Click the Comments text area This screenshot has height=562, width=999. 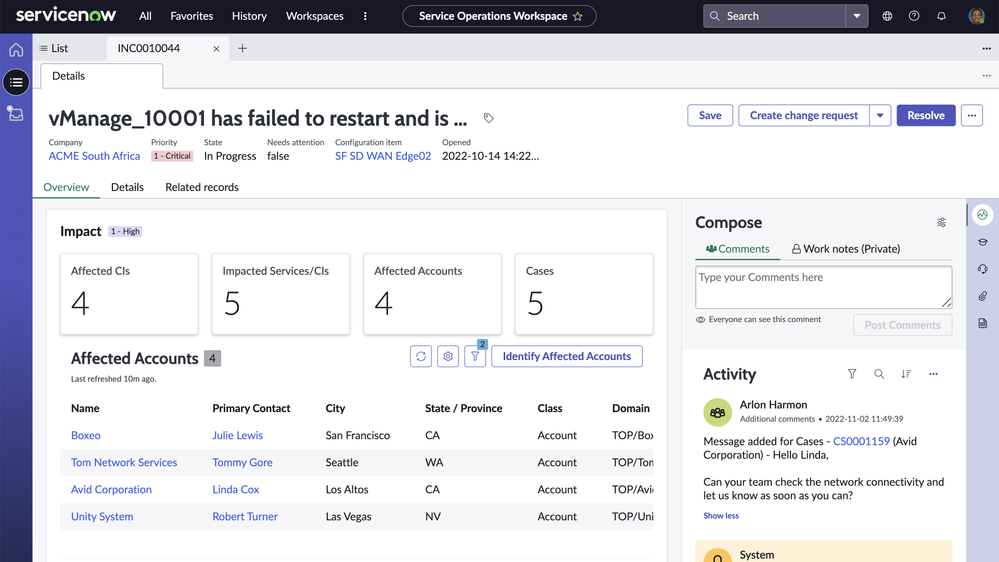click(823, 287)
